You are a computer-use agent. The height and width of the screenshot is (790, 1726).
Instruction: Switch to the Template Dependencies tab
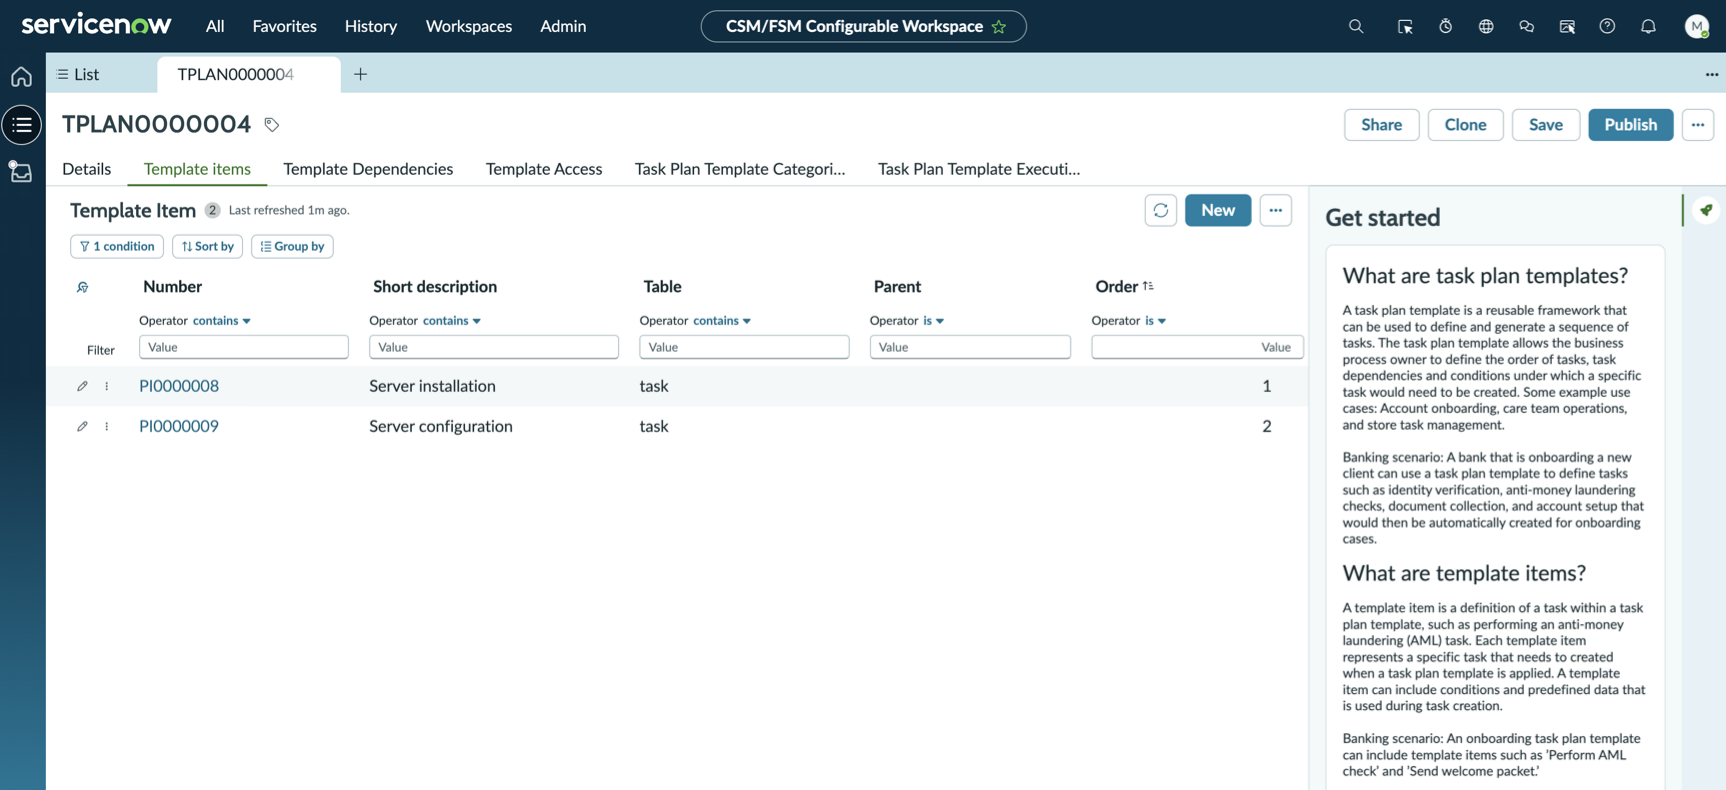pyautogui.click(x=368, y=169)
